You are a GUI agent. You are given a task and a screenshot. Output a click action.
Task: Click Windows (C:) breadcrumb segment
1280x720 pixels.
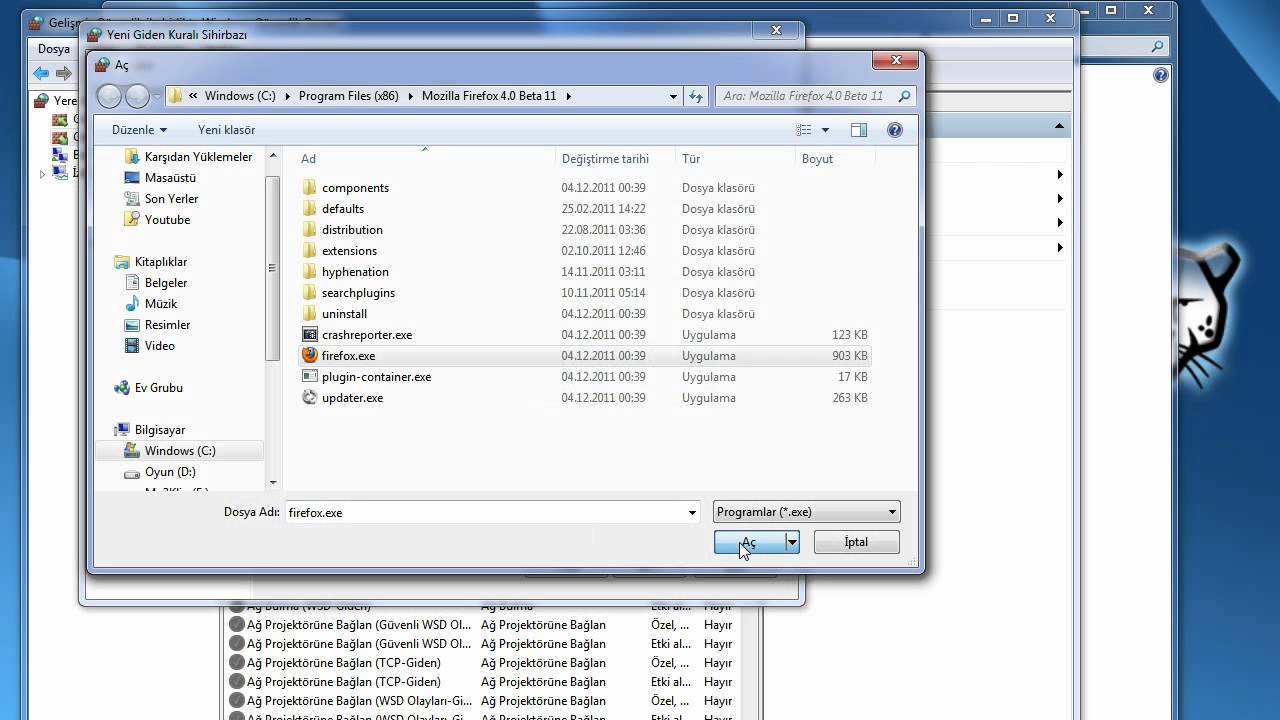coord(240,96)
